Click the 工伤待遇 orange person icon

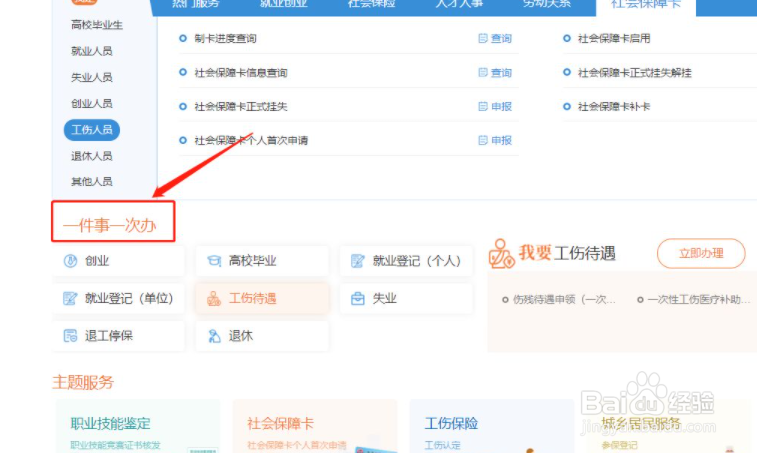[x=213, y=298]
